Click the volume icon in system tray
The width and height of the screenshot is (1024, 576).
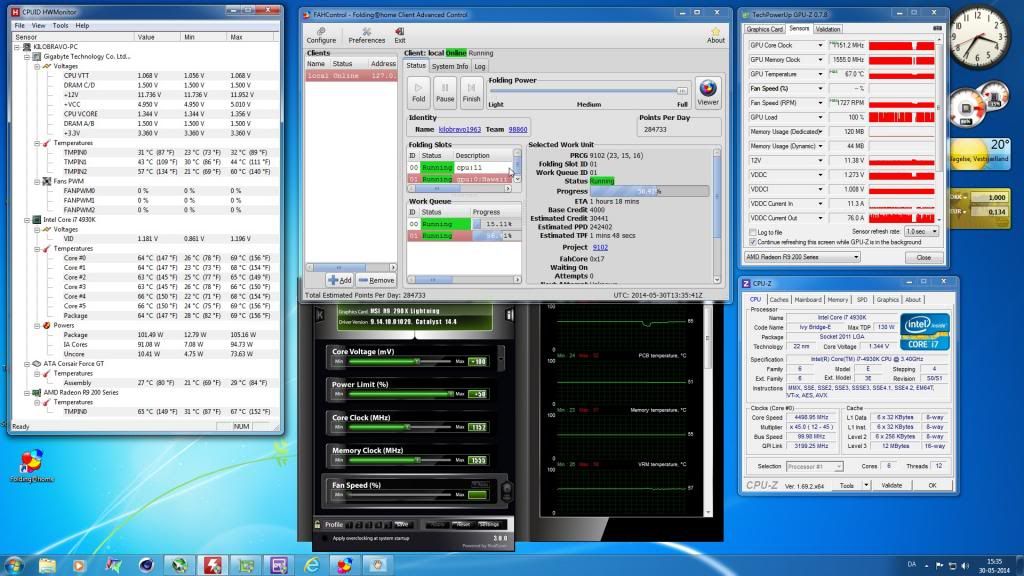tap(965, 566)
